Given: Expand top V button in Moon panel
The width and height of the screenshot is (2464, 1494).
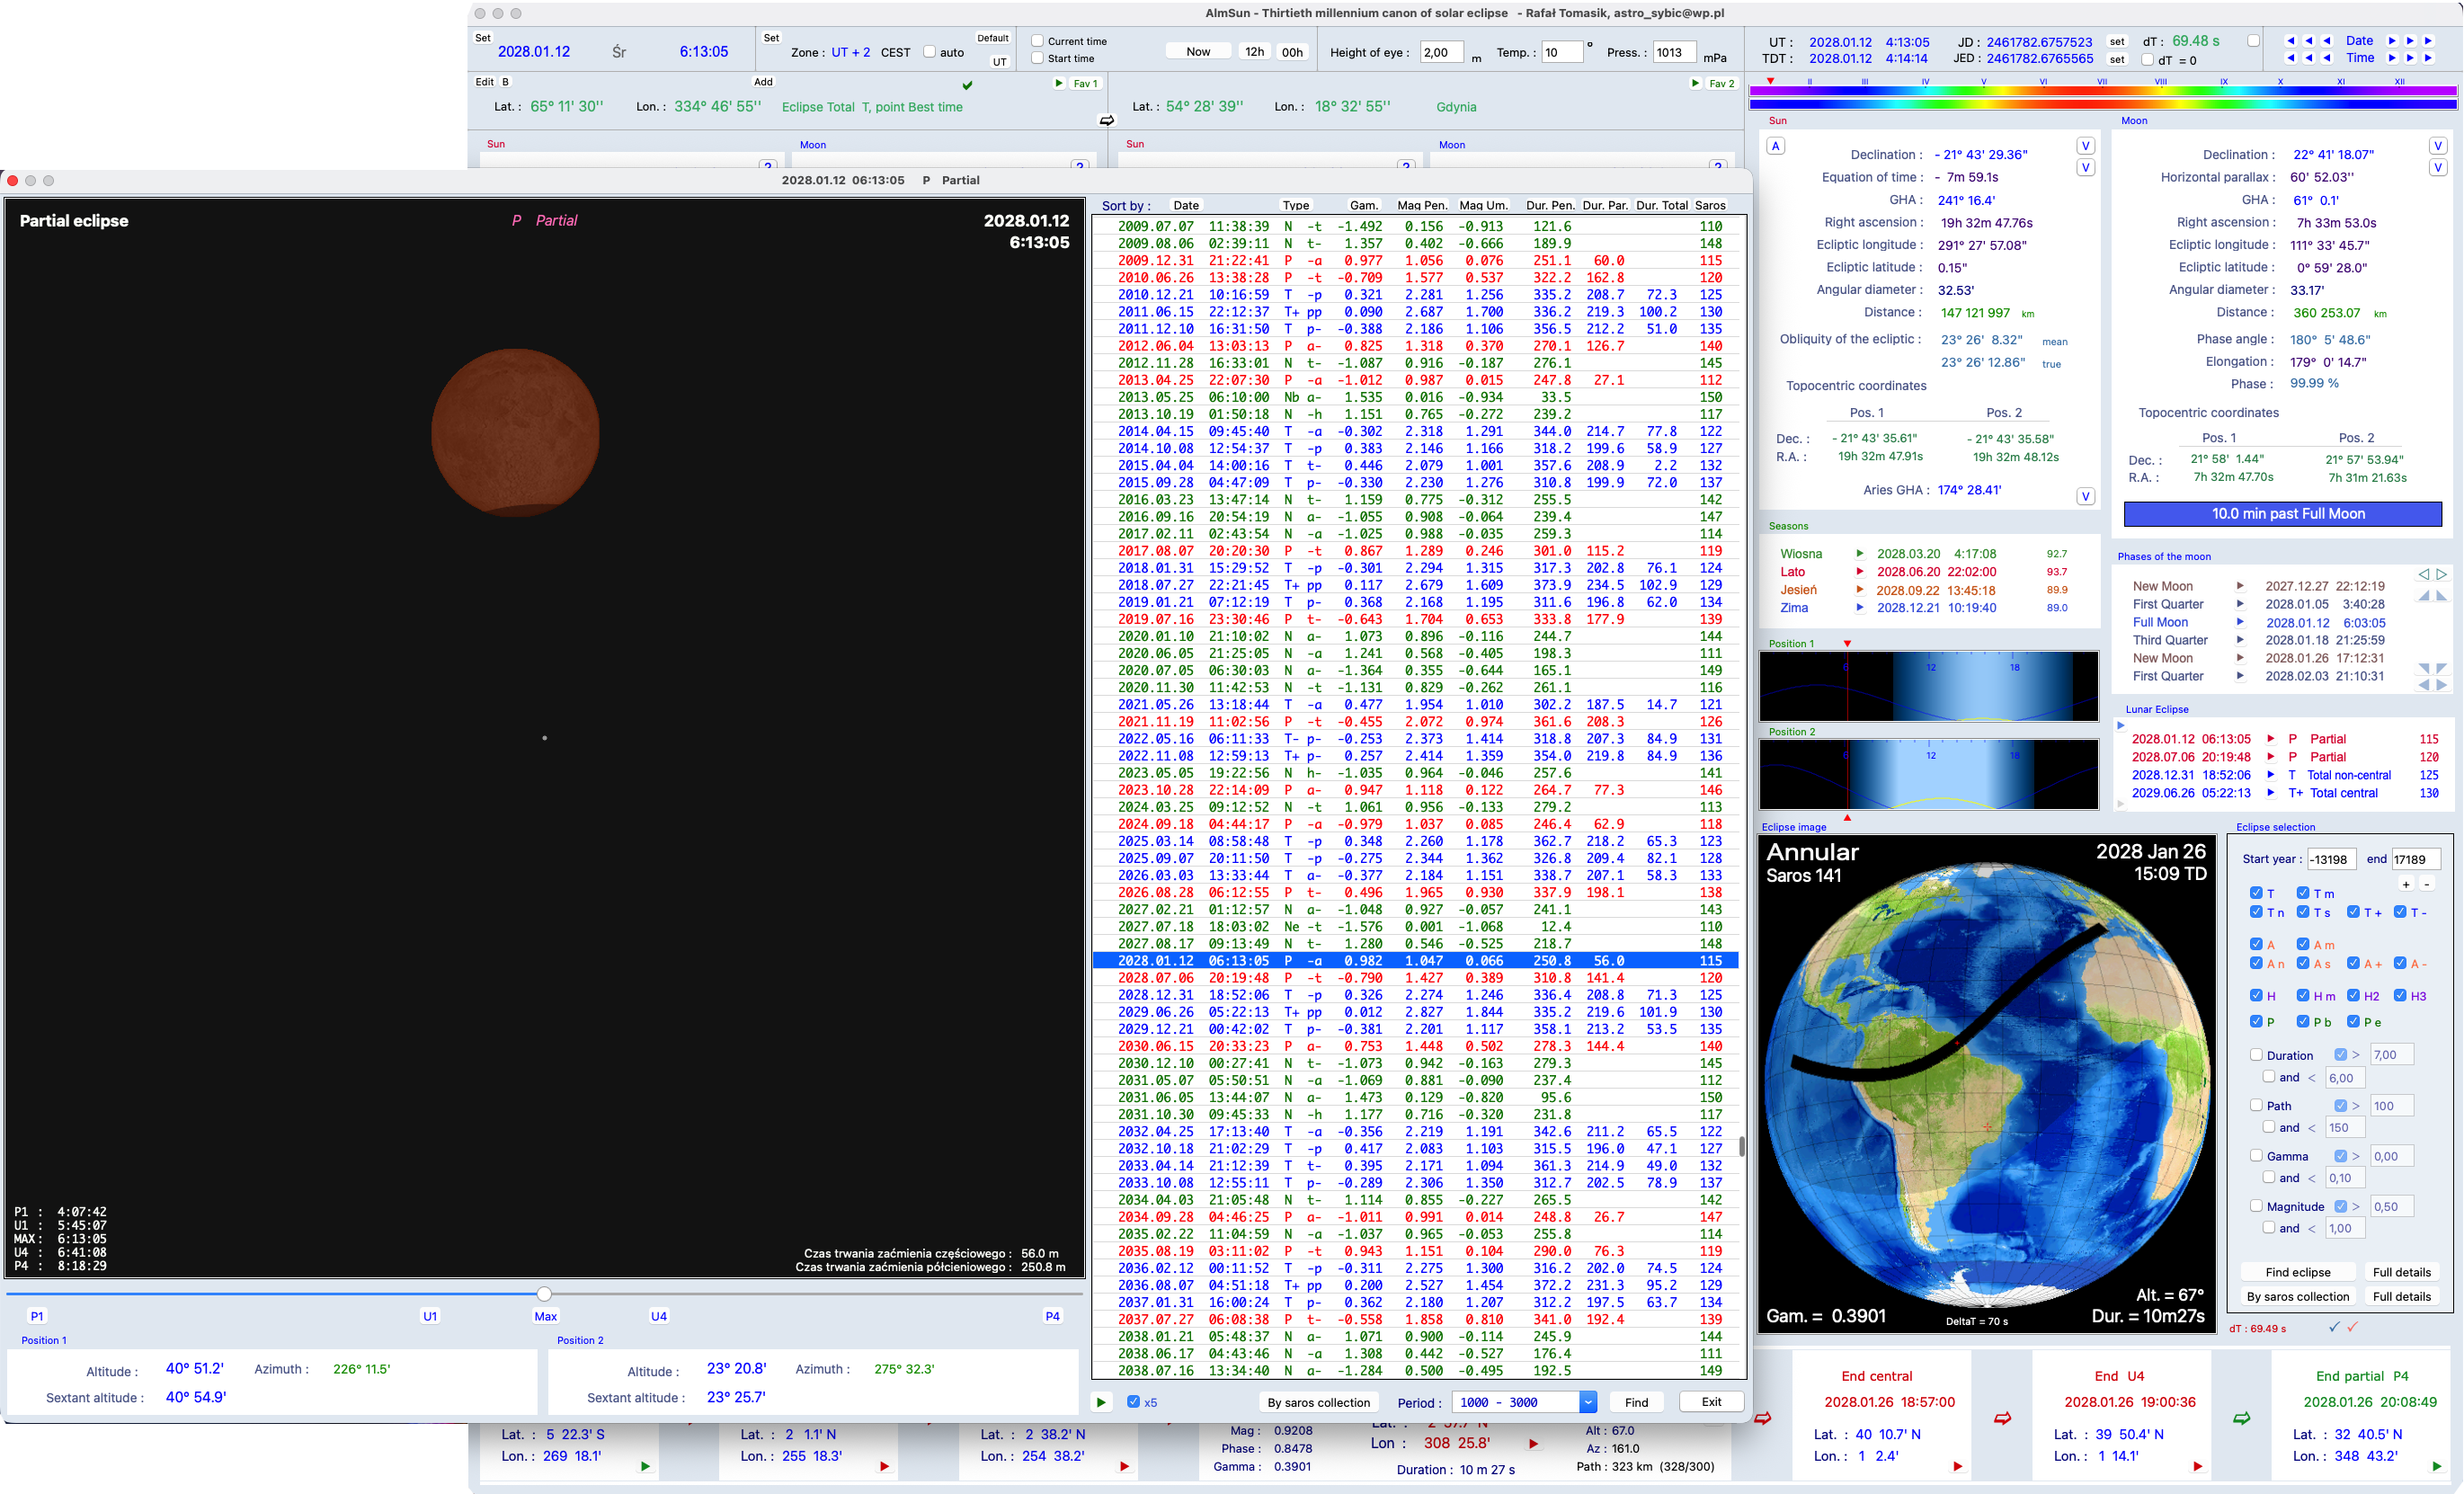Looking at the screenshot, I should pyautogui.click(x=2438, y=146).
